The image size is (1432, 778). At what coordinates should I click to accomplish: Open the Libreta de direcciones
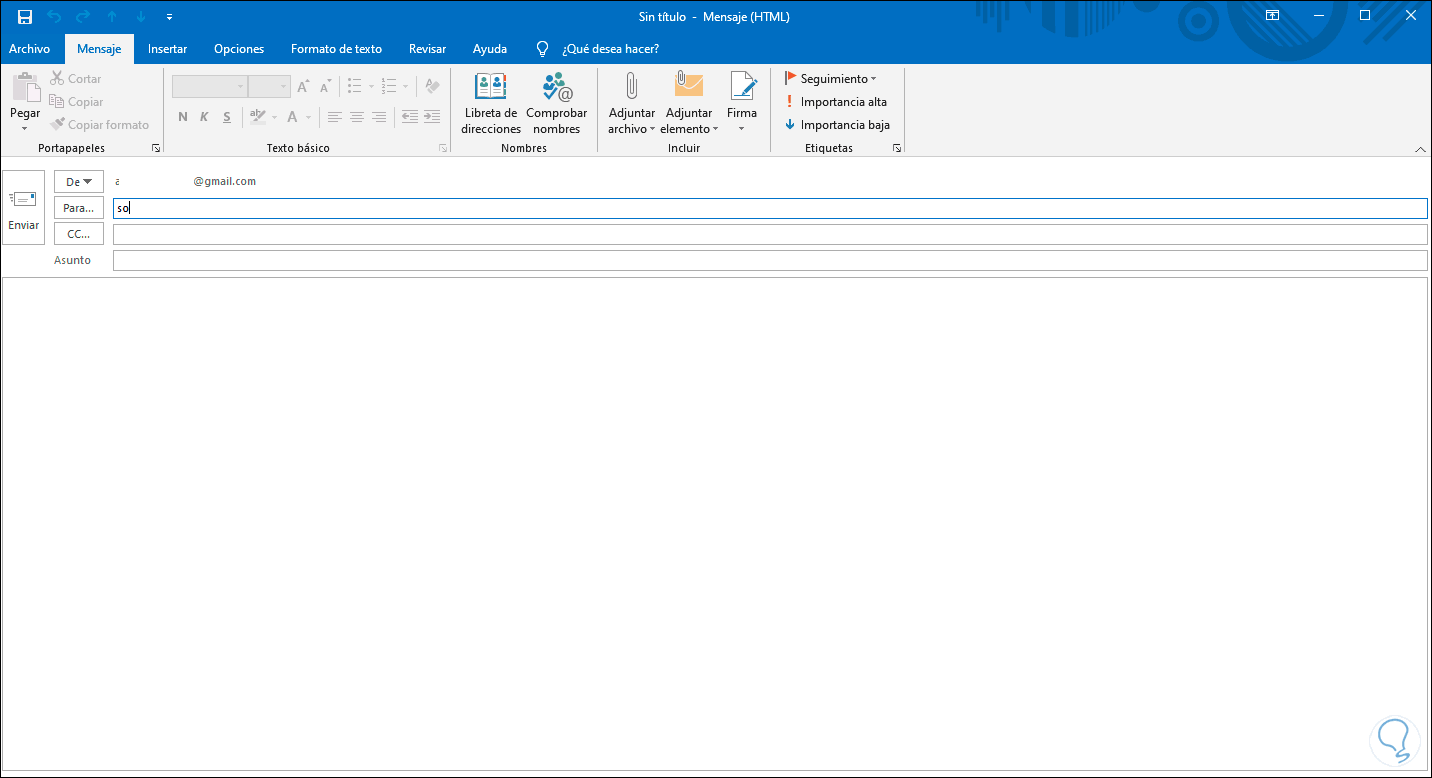tap(491, 104)
